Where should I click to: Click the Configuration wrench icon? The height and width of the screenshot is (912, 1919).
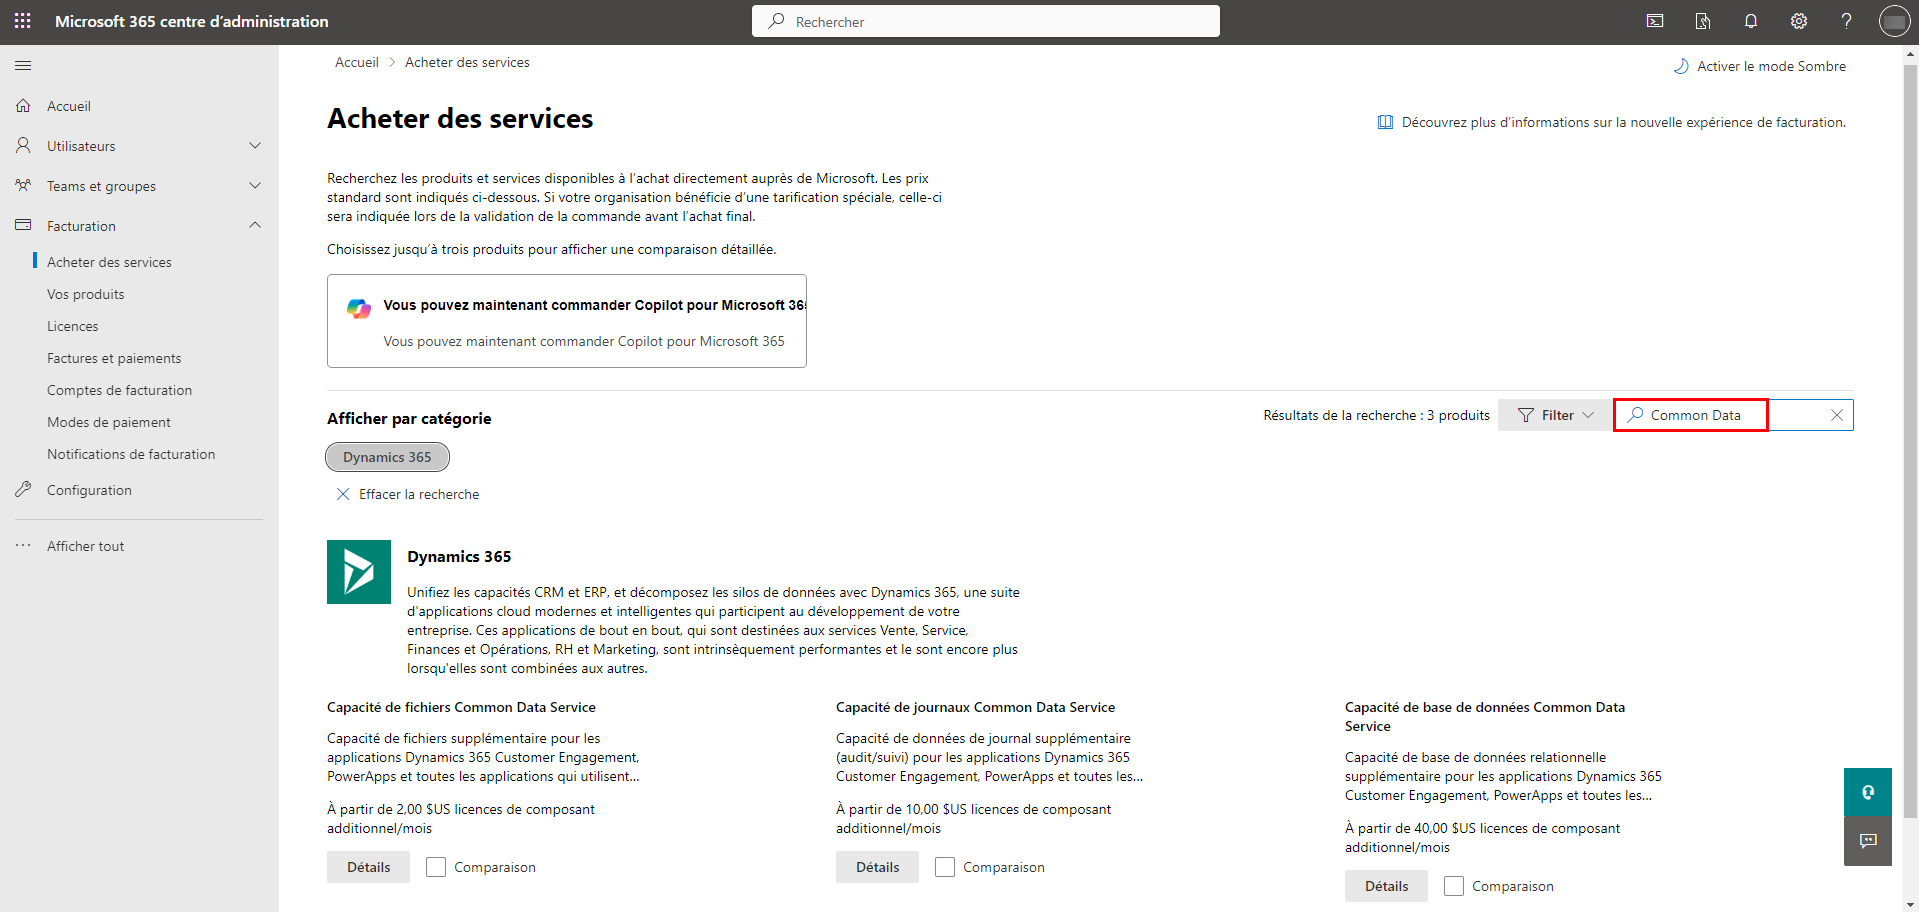pos(23,489)
